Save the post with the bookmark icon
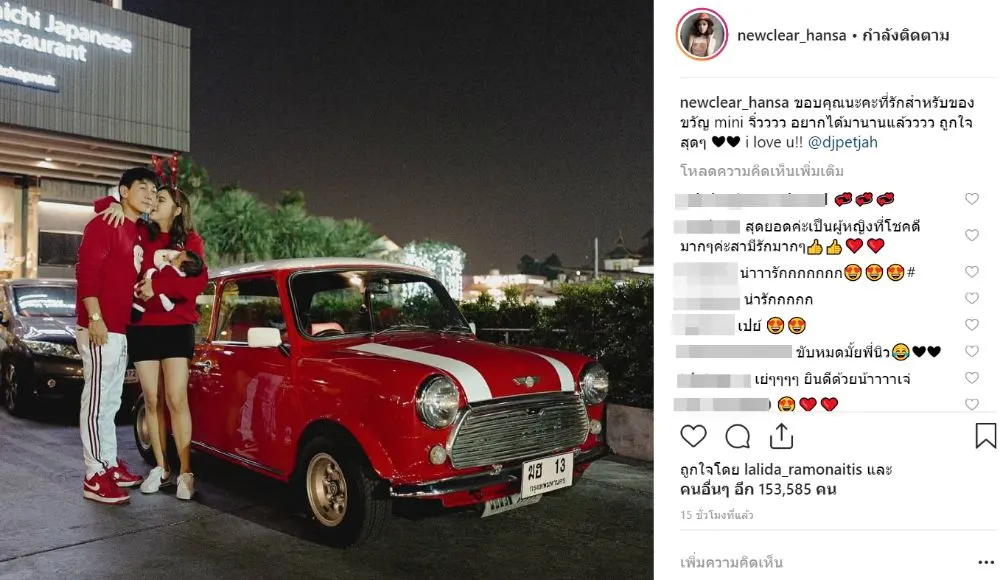Screen dimensions: 1000x580 coord(985,436)
